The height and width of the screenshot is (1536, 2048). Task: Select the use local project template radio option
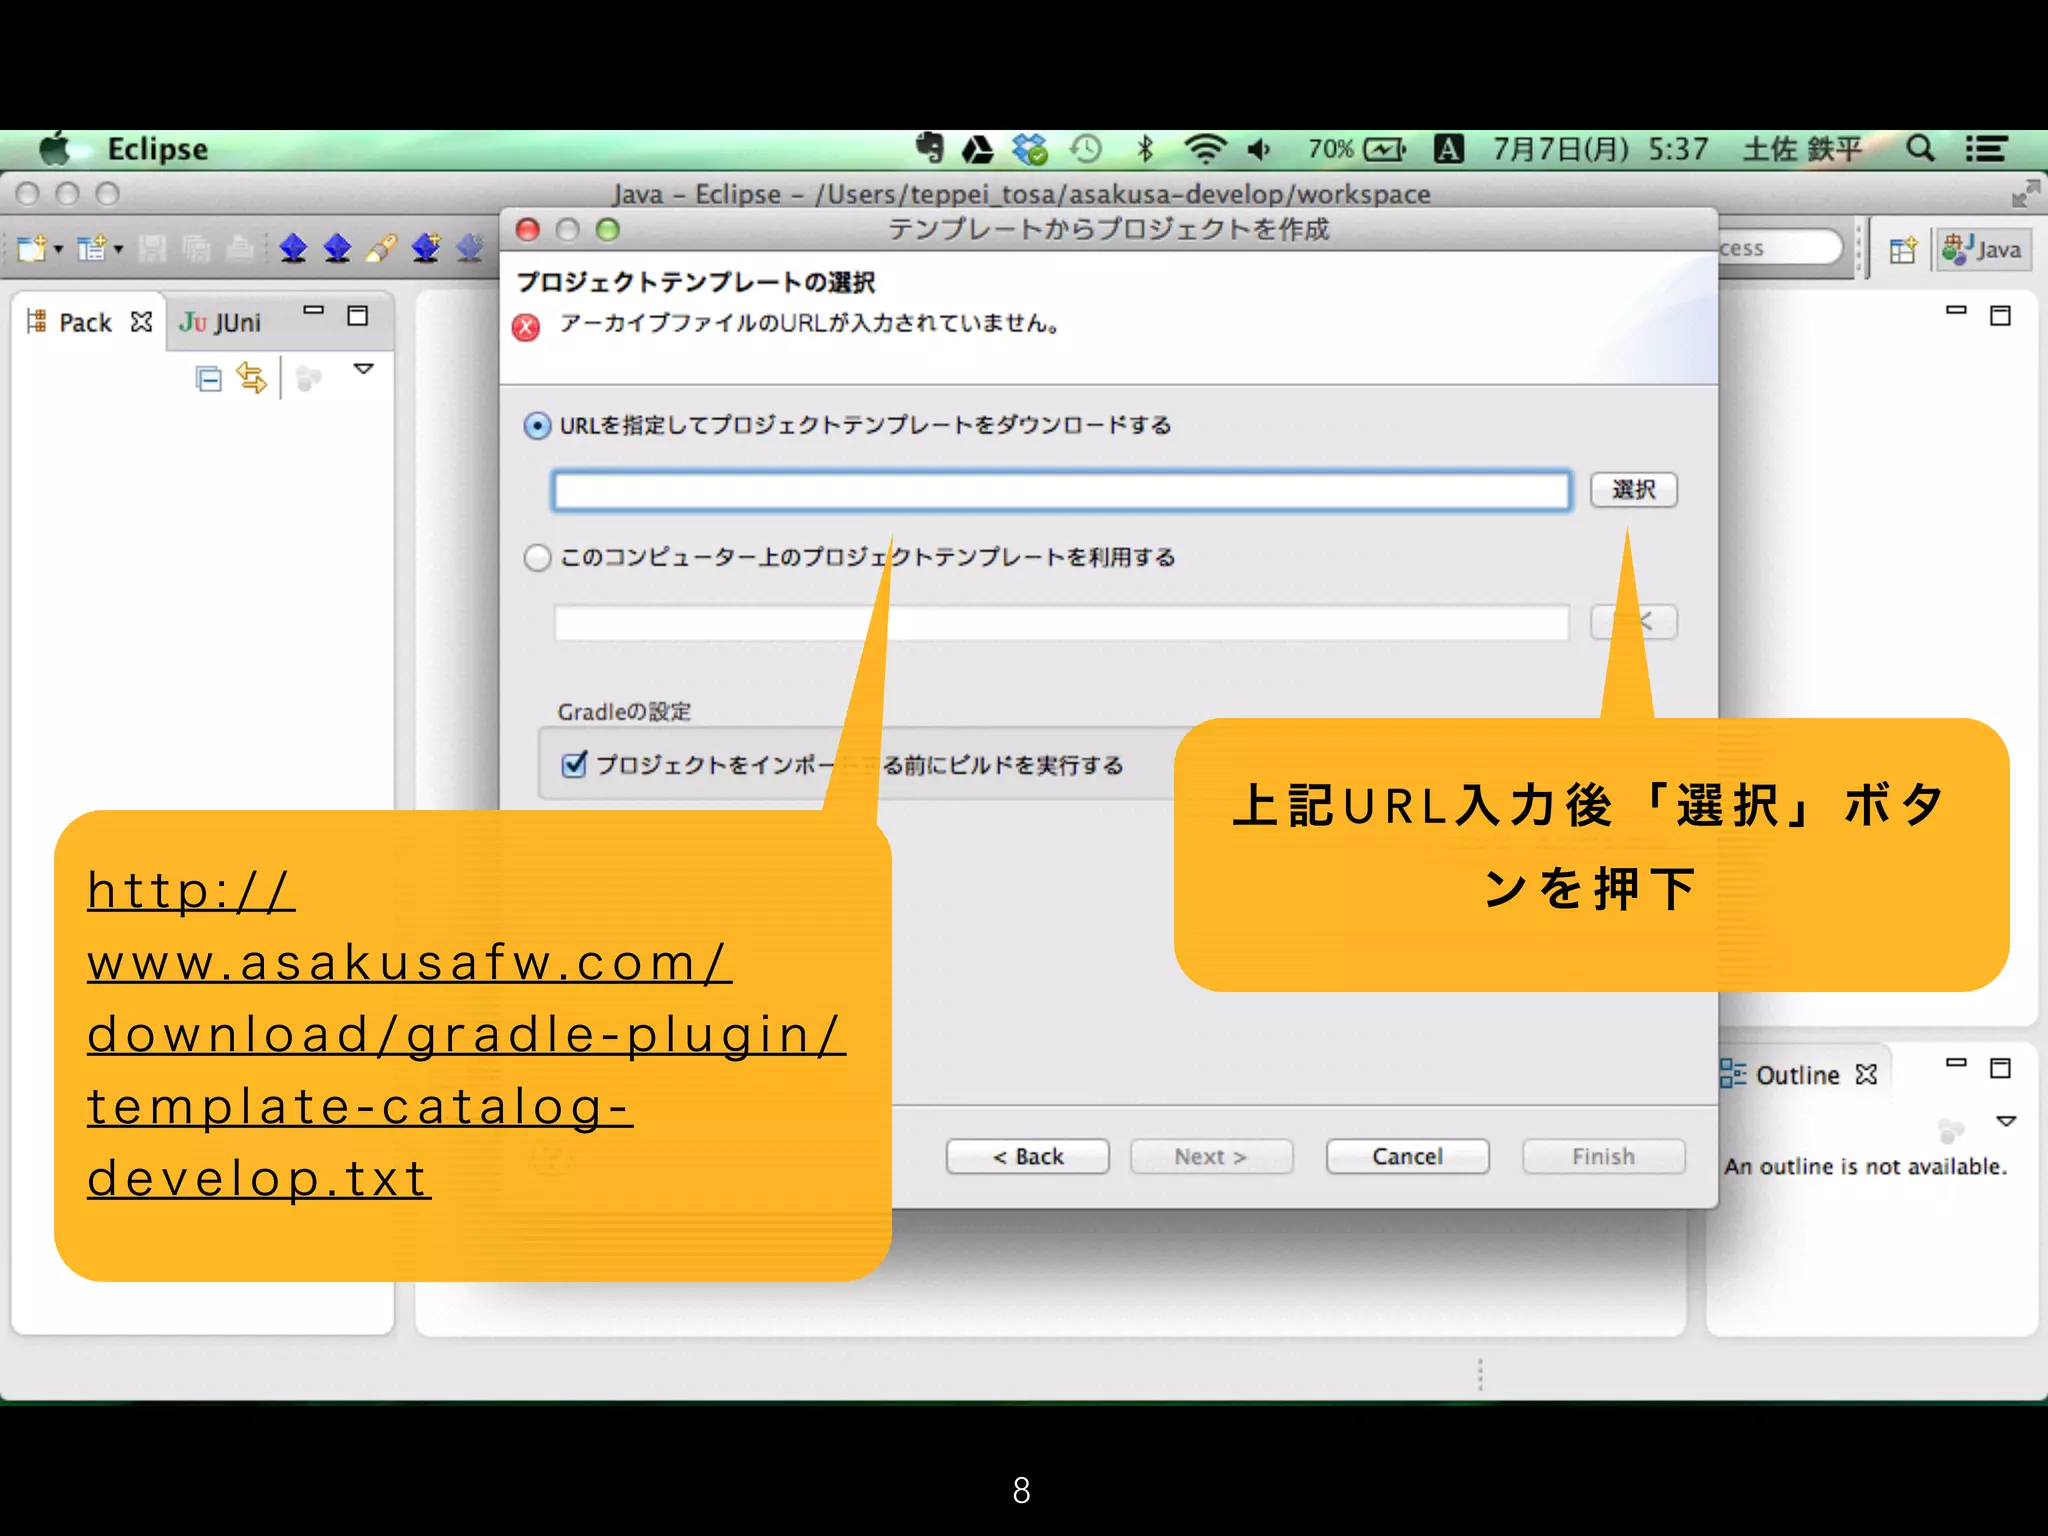click(x=537, y=558)
